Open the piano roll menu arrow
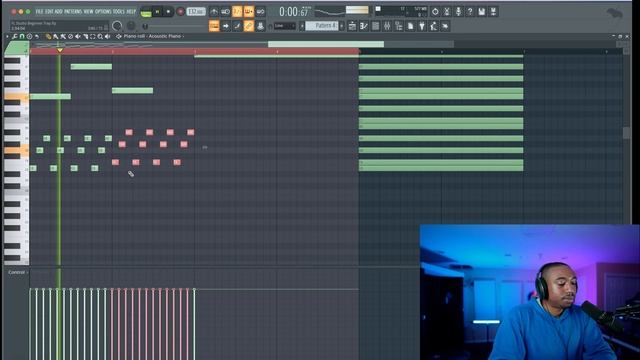The height and width of the screenshot is (360, 640). coord(7,36)
